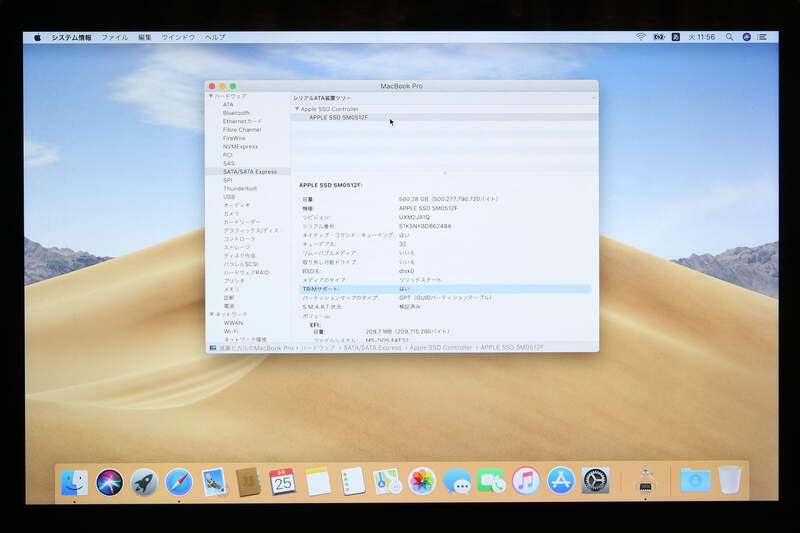This screenshot has height=533, width=800.
Task: Collapse the ハードウェア section triangle
Action: (x=211, y=96)
